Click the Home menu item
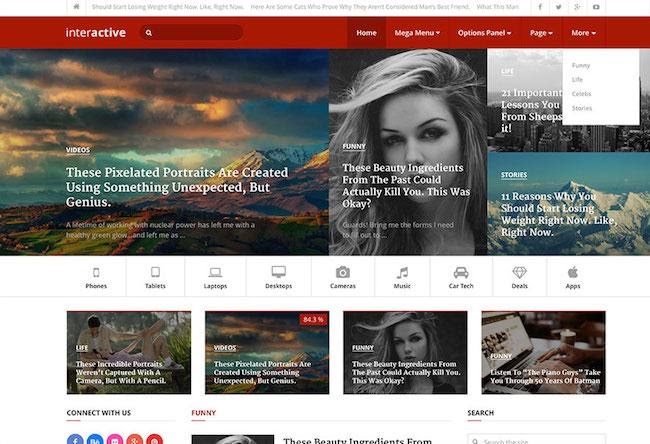 coord(366,33)
